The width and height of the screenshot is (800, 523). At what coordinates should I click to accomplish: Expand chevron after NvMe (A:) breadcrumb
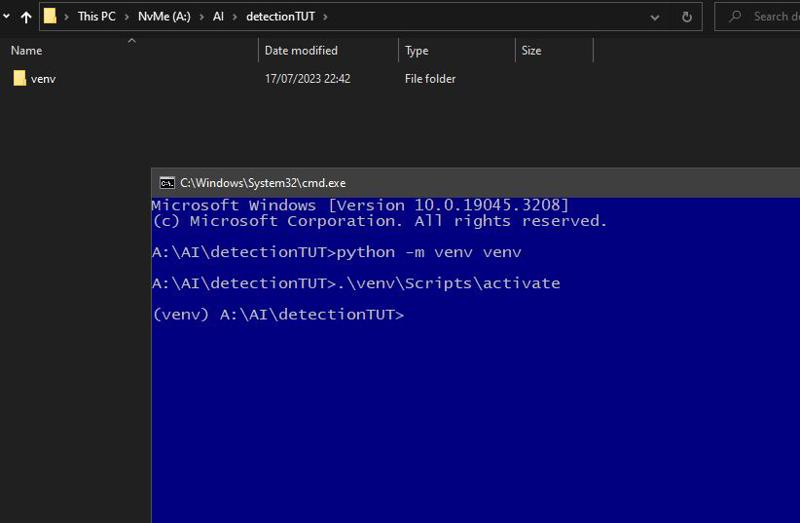(202, 17)
